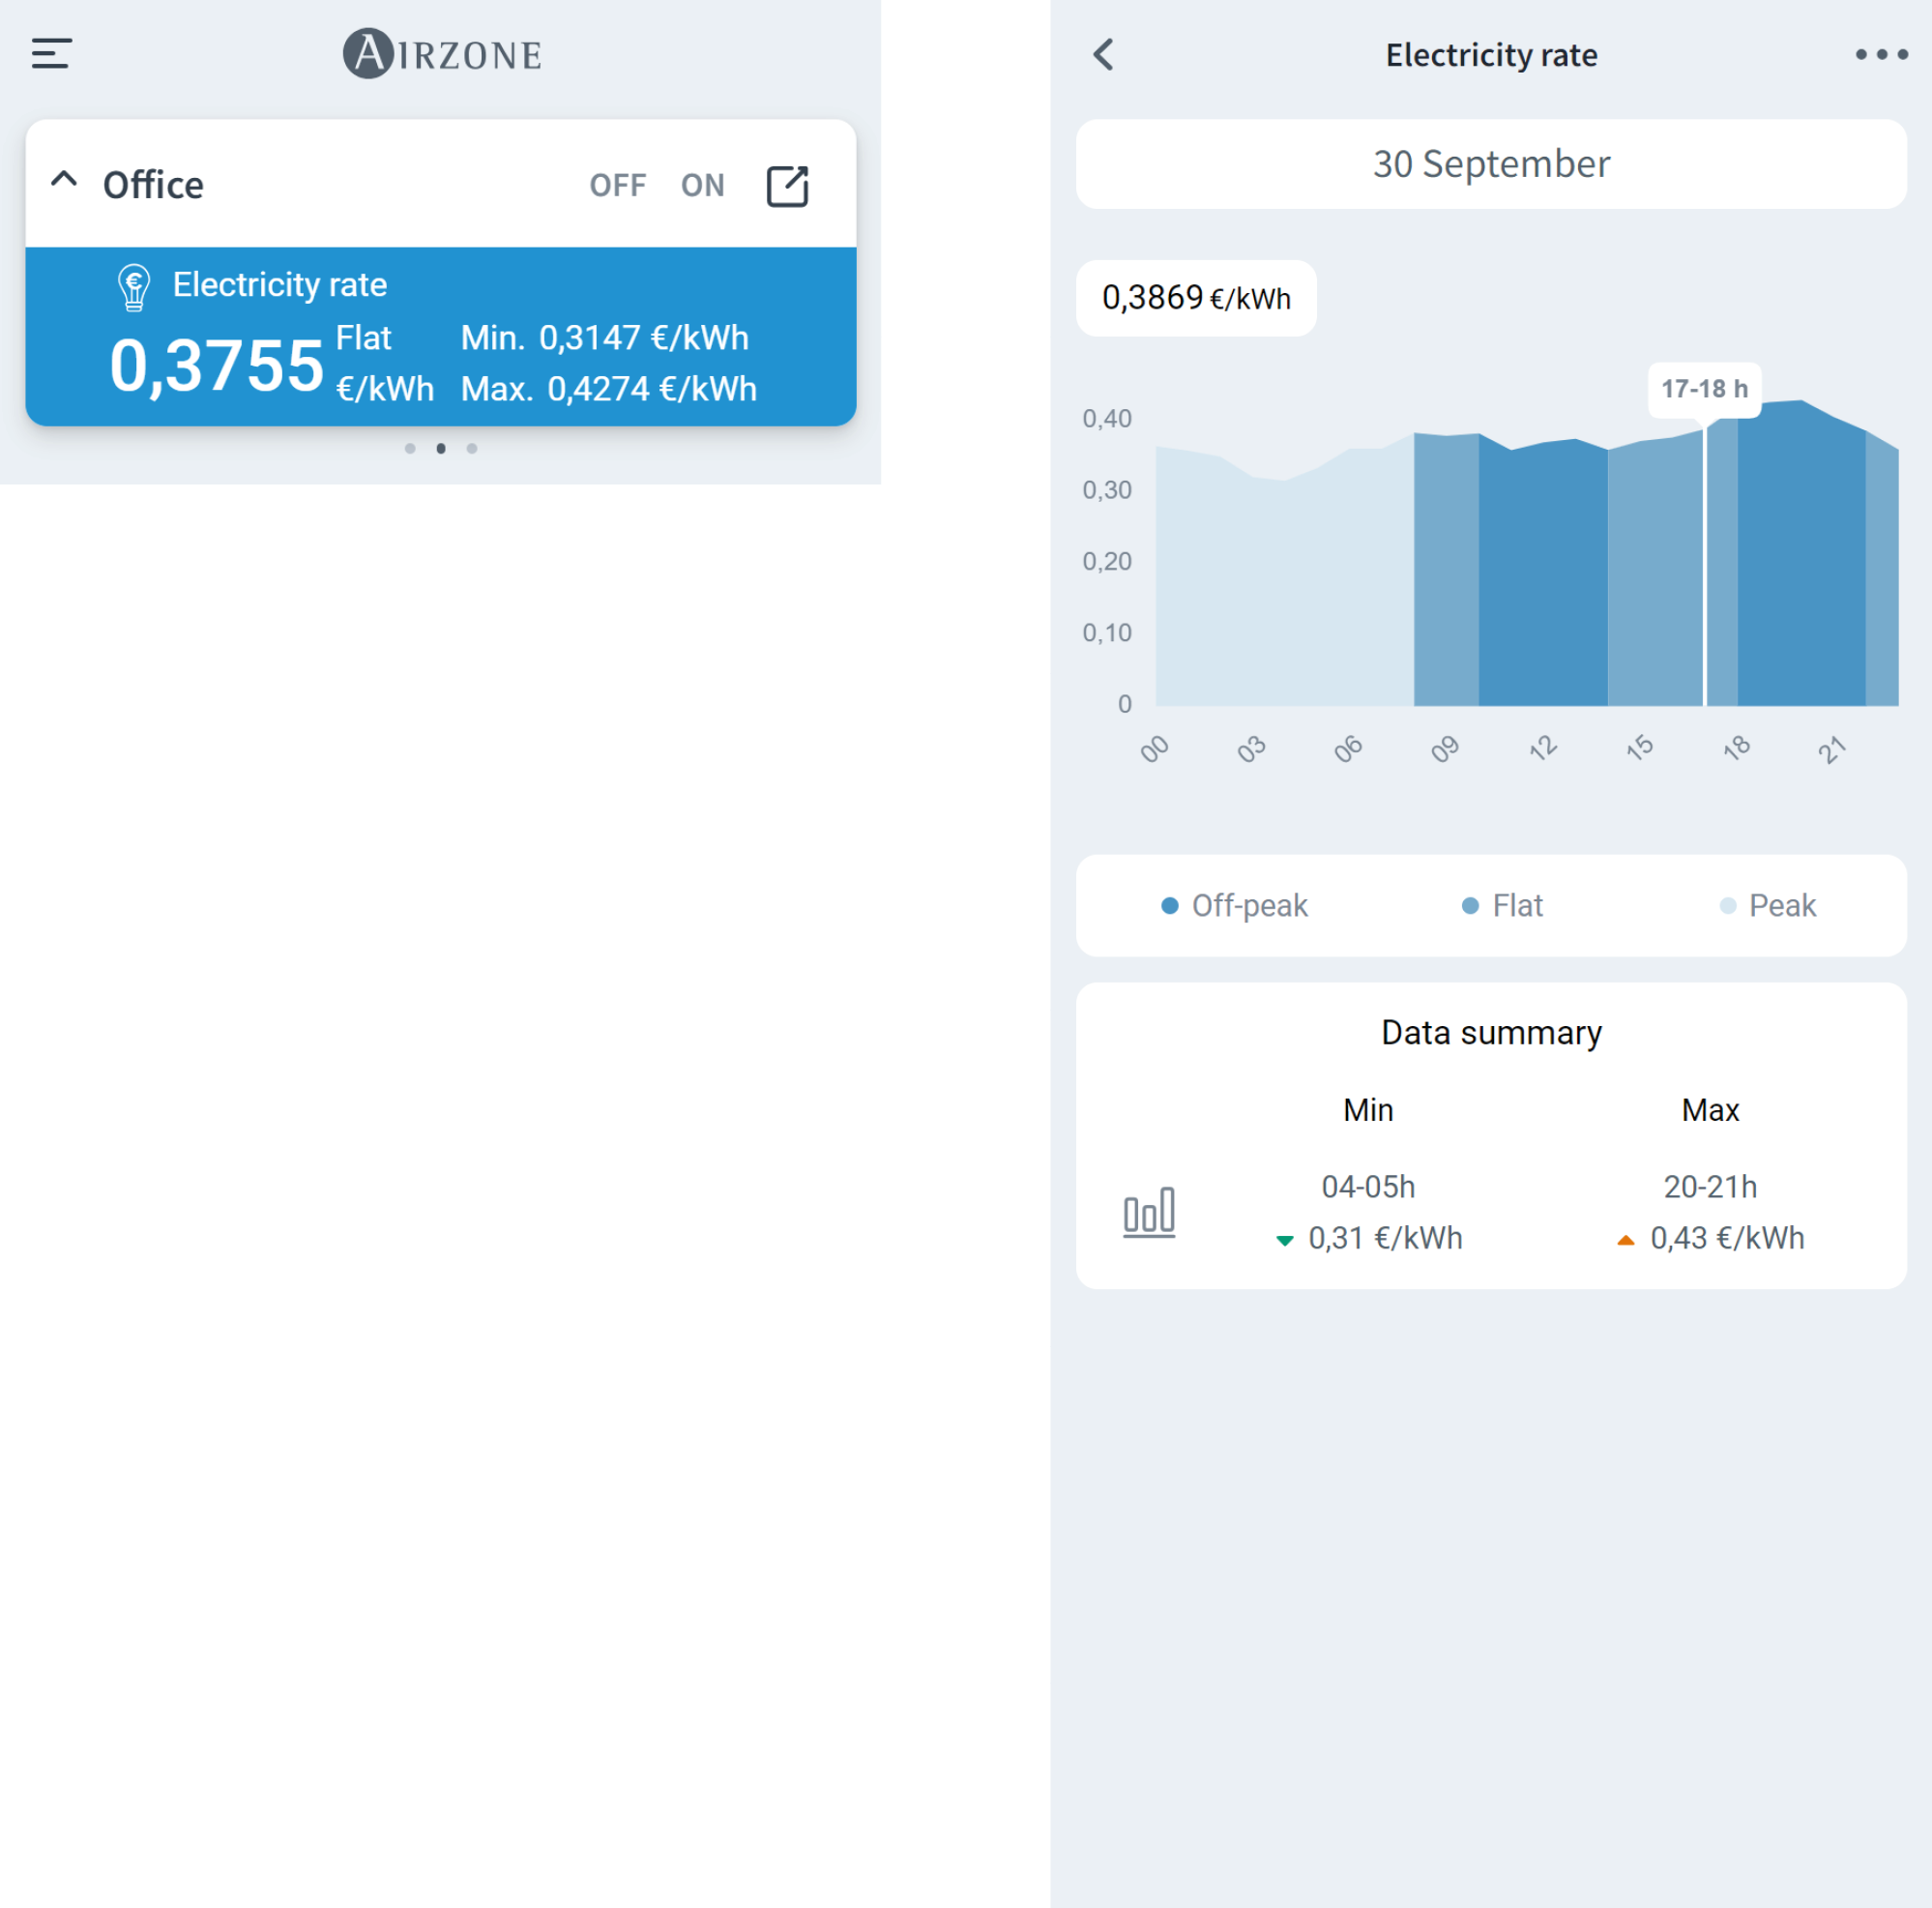1932x1908 pixels.
Task: Open the three-dot more options menu
Action: (1880, 55)
